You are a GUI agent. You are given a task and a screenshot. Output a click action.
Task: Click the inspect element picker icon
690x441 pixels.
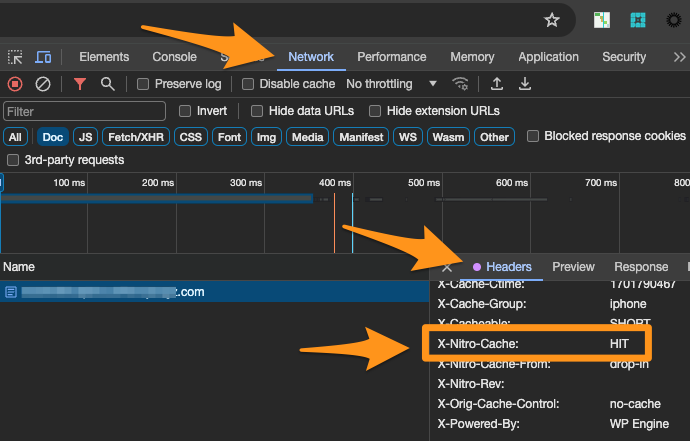pyautogui.click(x=15, y=58)
